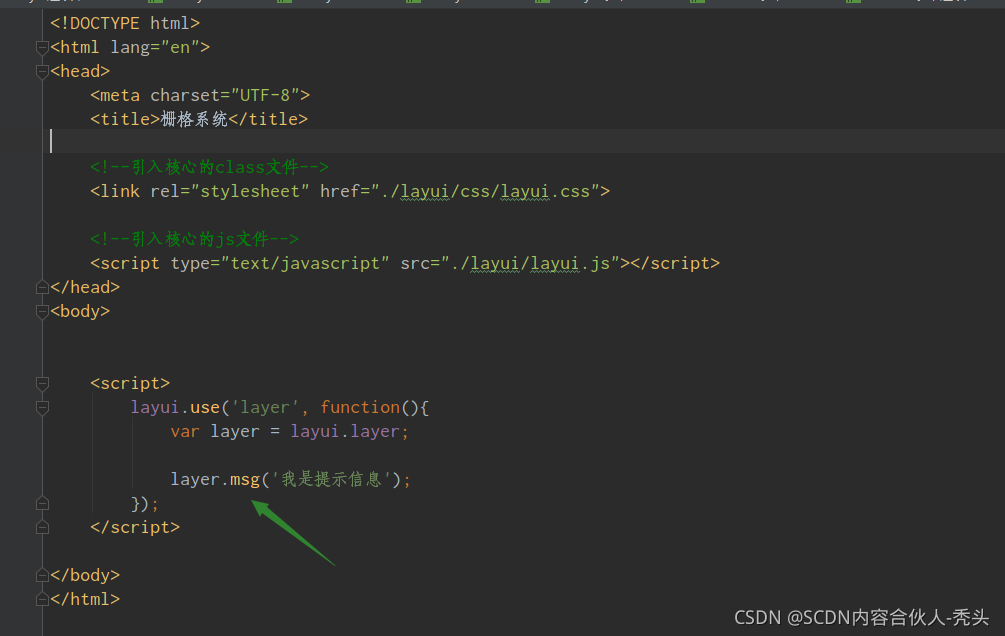This screenshot has height=636, width=1005.
Task: Click the meta tag name
Action: (120, 96)
